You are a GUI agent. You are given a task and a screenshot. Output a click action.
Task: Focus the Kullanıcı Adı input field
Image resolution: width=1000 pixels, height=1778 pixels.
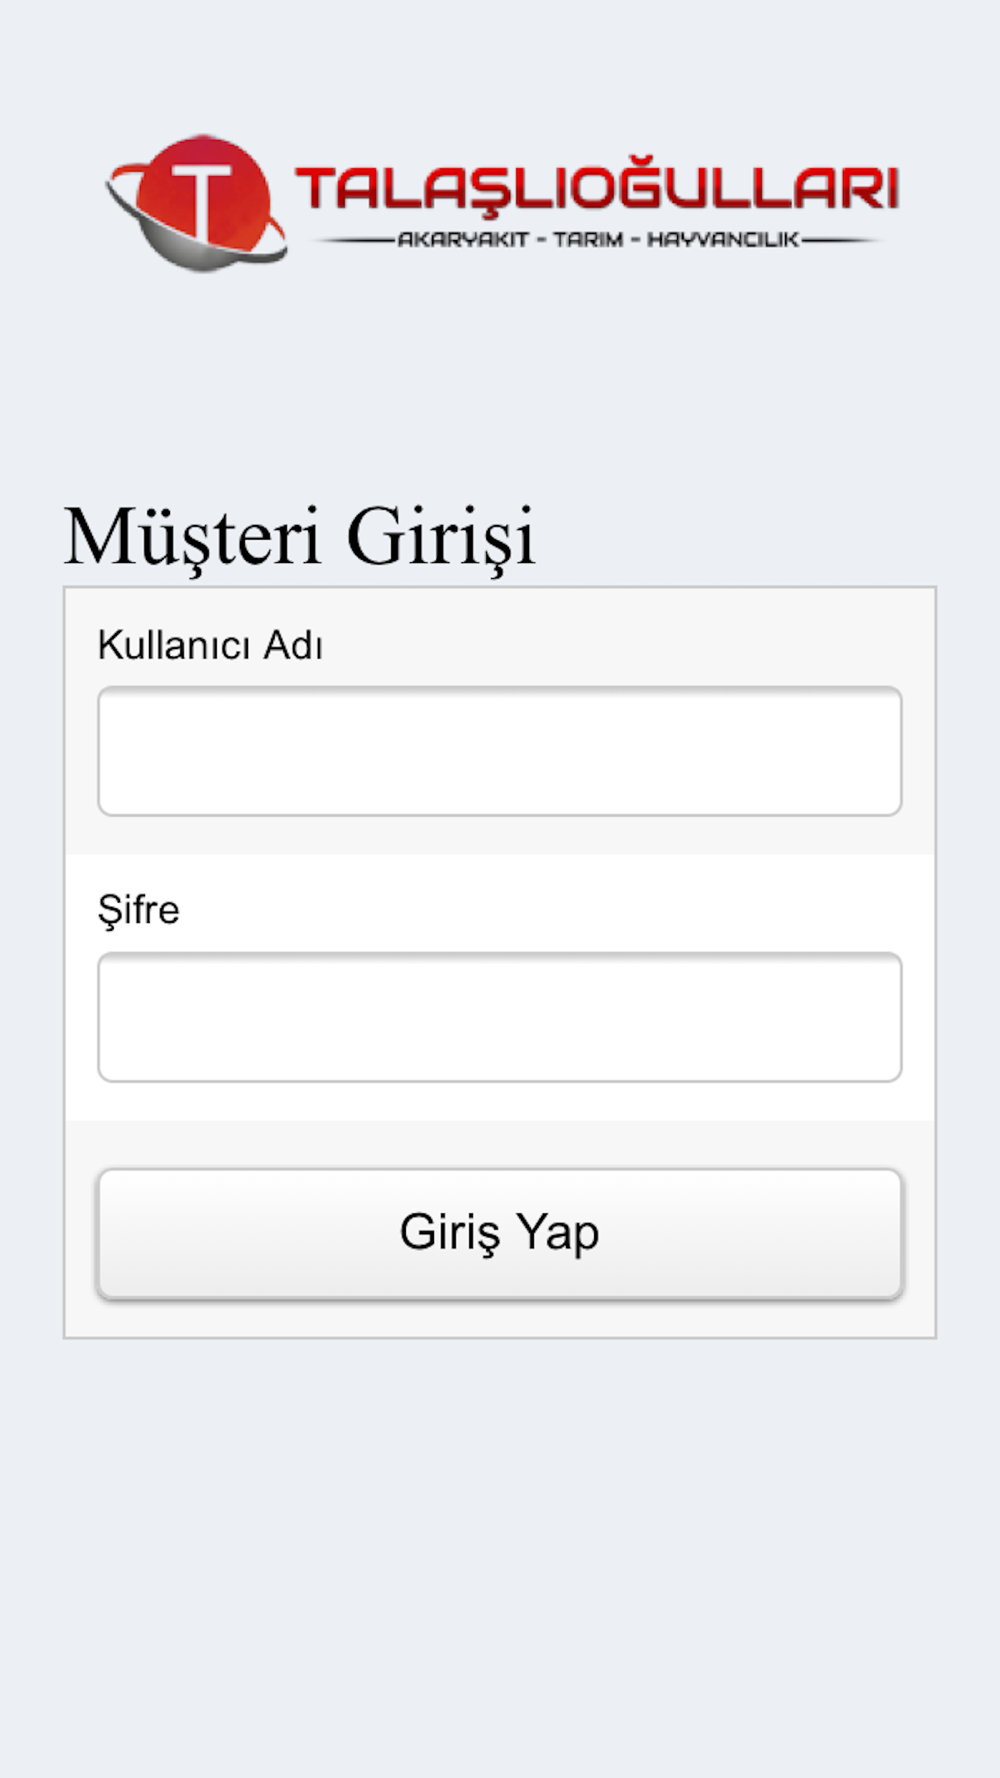click(500, 751)
